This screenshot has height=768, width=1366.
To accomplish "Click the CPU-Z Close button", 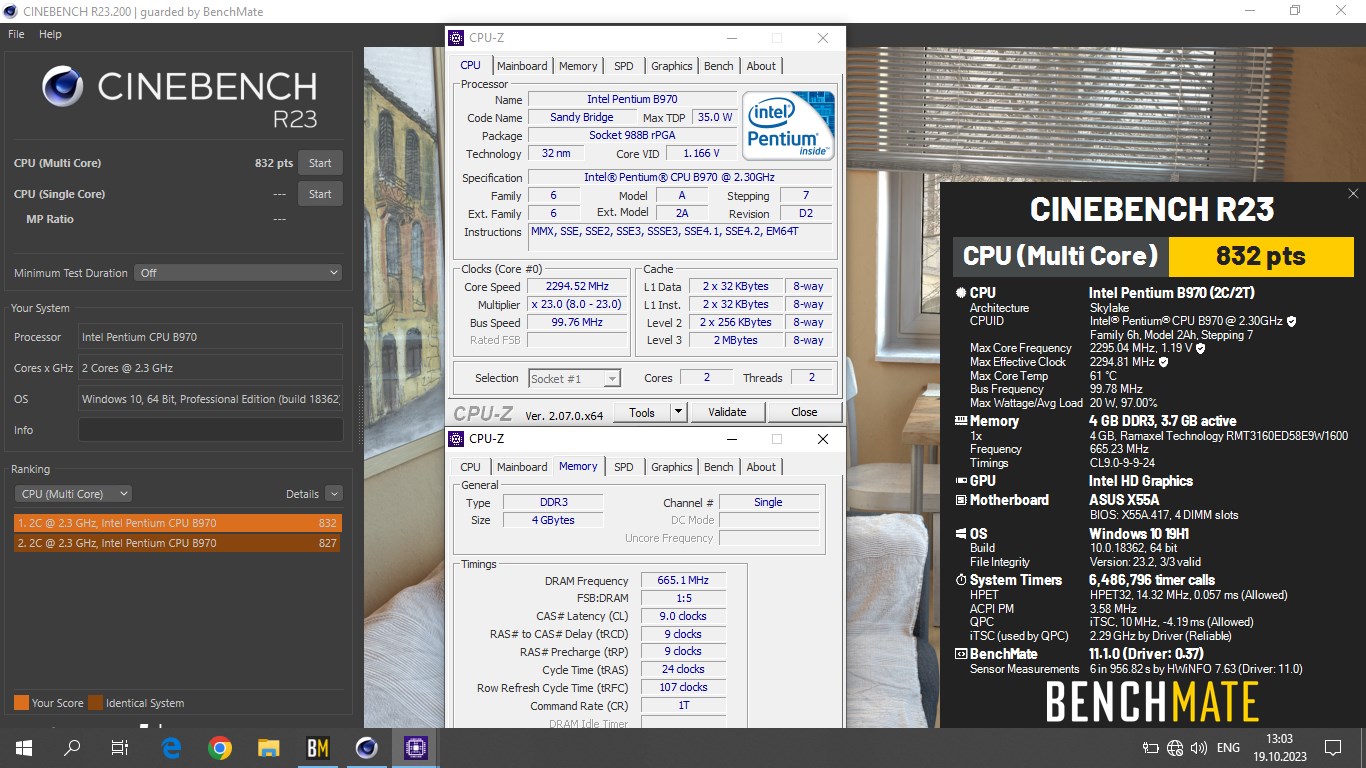I will [x=804, y=412].
